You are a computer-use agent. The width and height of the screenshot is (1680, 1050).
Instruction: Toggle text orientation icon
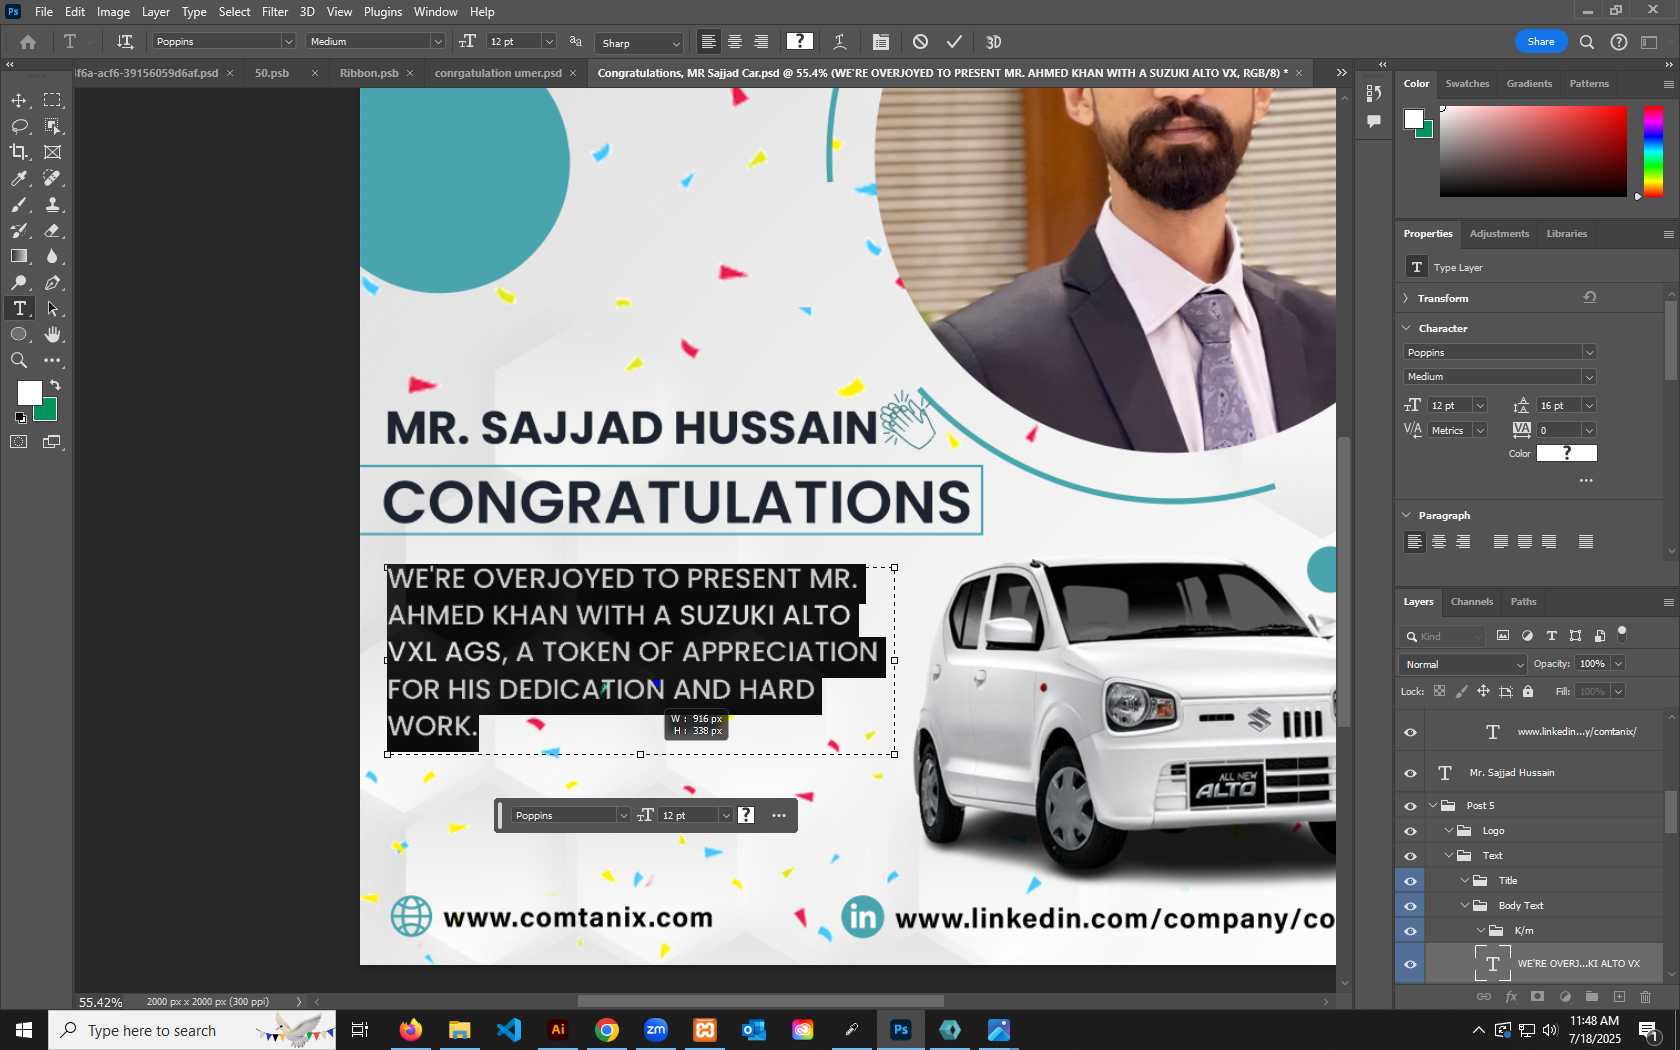[125, 42]
